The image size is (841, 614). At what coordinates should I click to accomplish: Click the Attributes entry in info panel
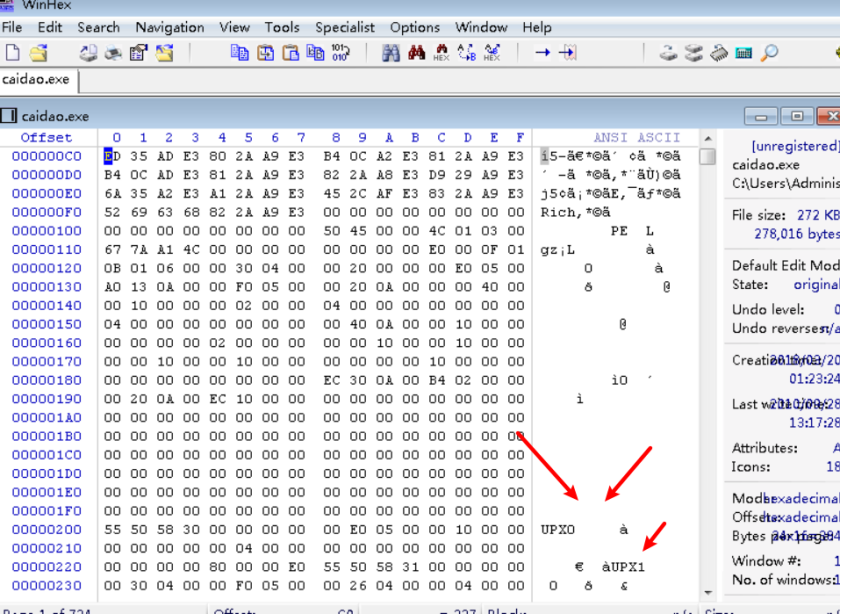coord(785,448)
